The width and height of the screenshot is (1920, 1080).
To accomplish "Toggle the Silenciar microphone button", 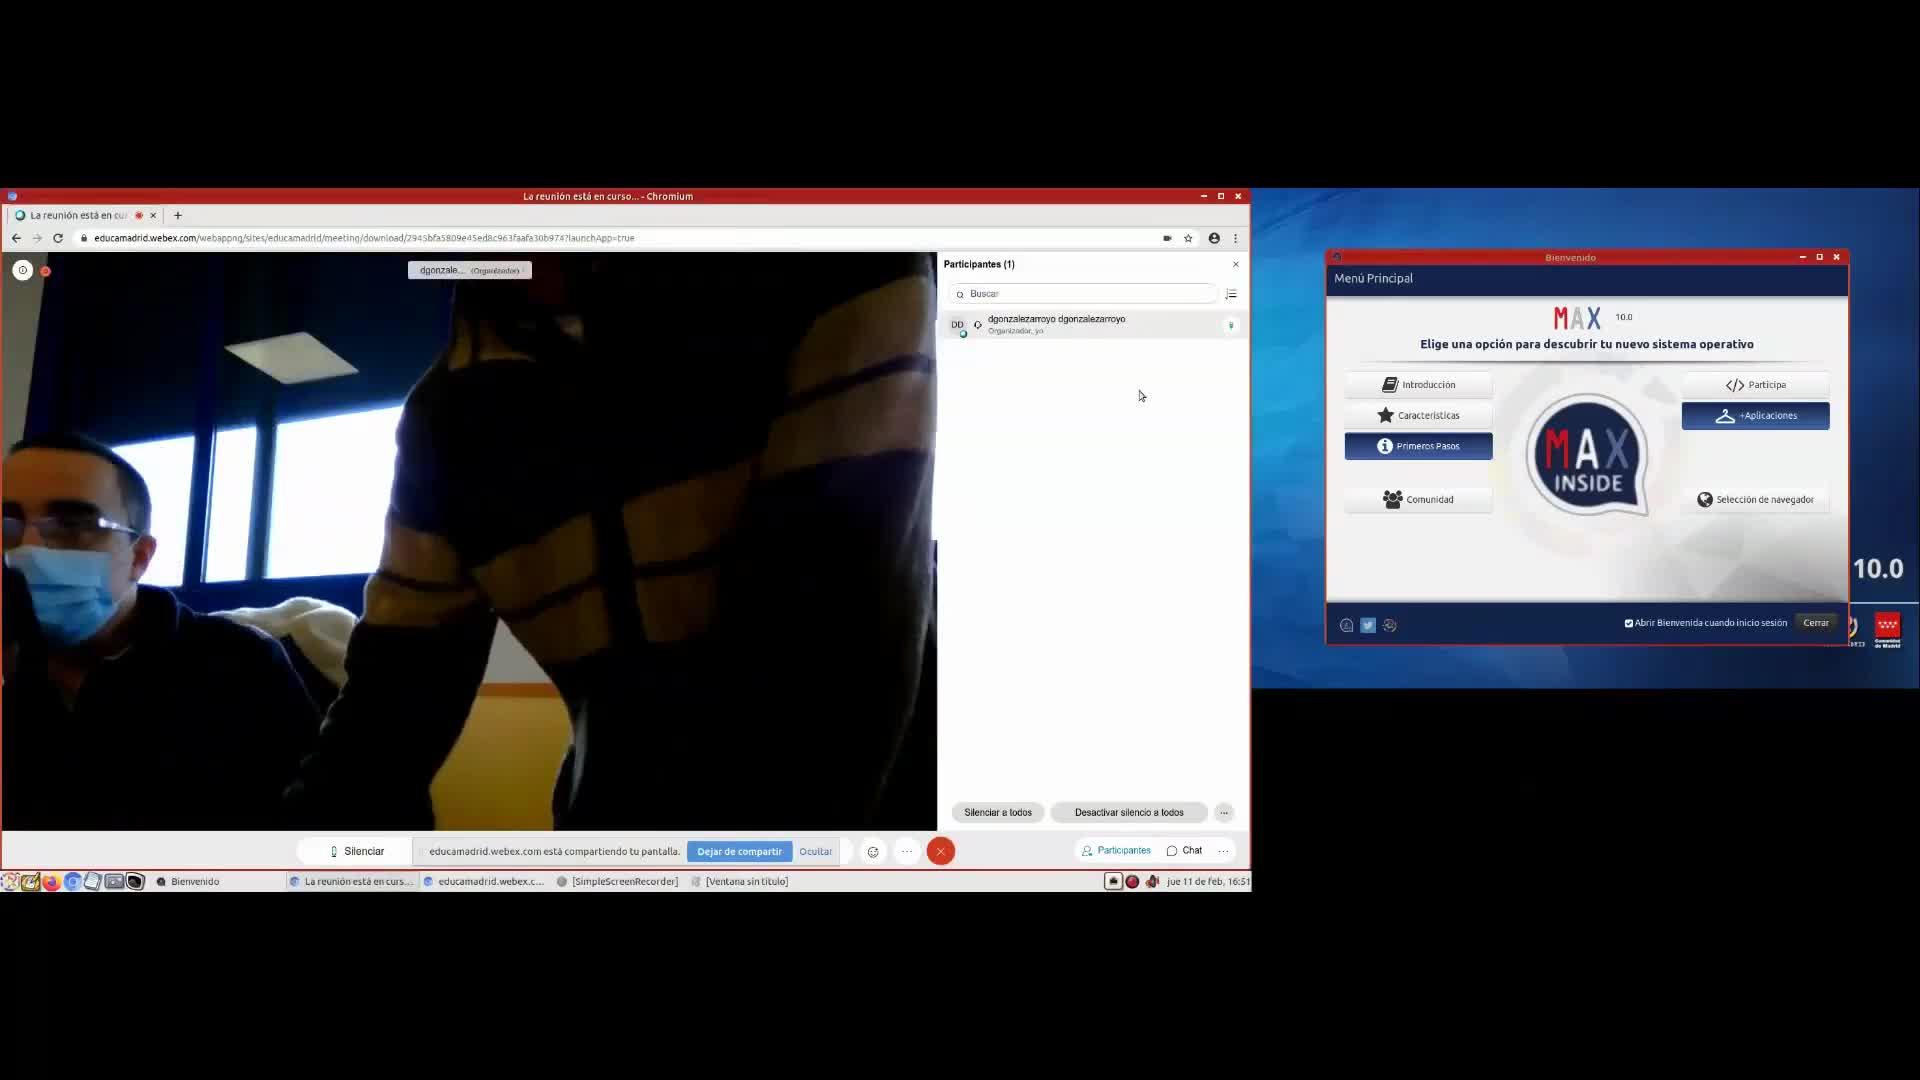I will (x=356, y=851).
